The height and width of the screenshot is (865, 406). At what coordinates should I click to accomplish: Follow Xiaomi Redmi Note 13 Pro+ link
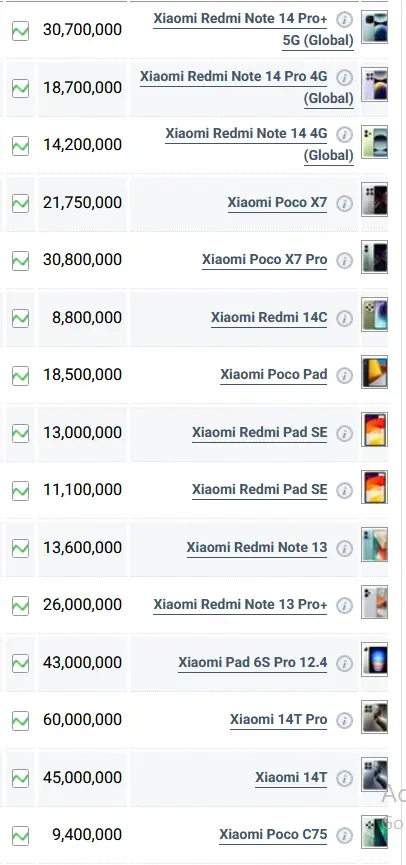[x=240, y=605]
